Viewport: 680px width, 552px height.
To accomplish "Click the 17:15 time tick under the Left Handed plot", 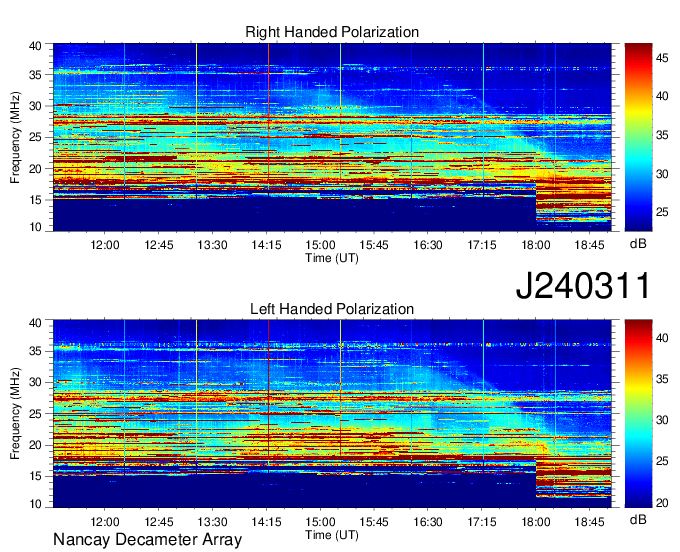I will pyautogui.click(x=481, y=522).
